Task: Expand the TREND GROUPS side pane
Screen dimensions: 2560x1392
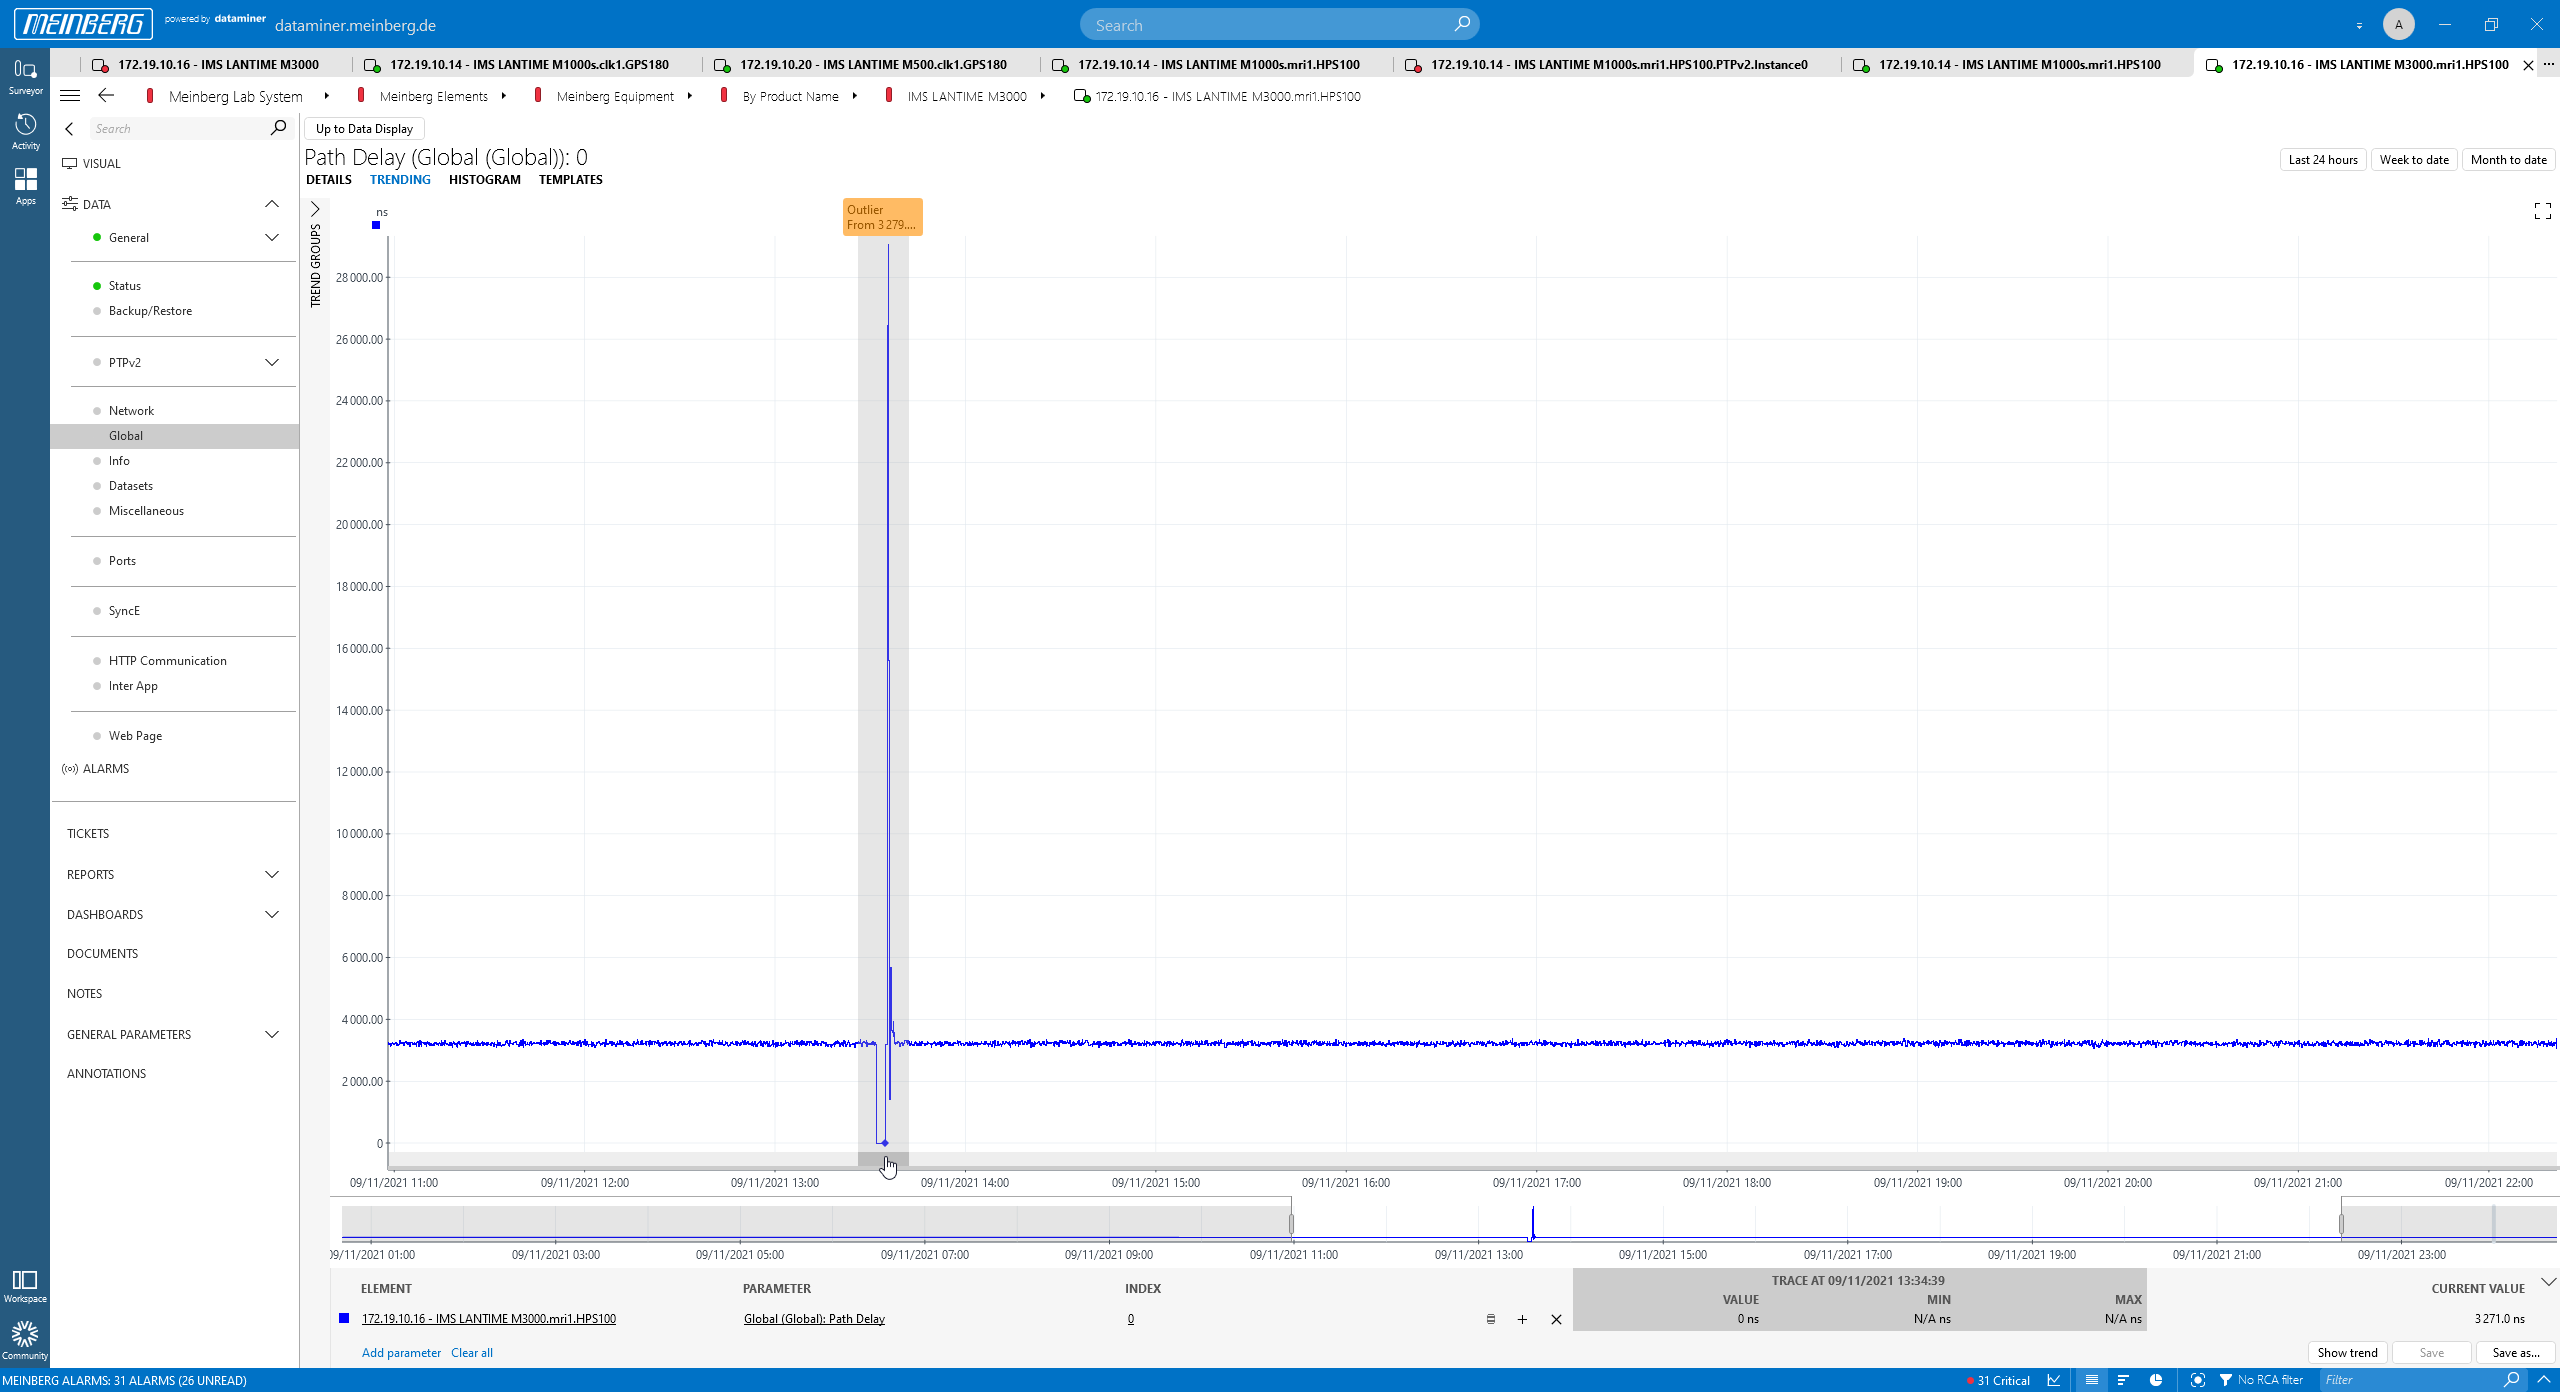Action: pyautogui.click(x=315, y=210)
